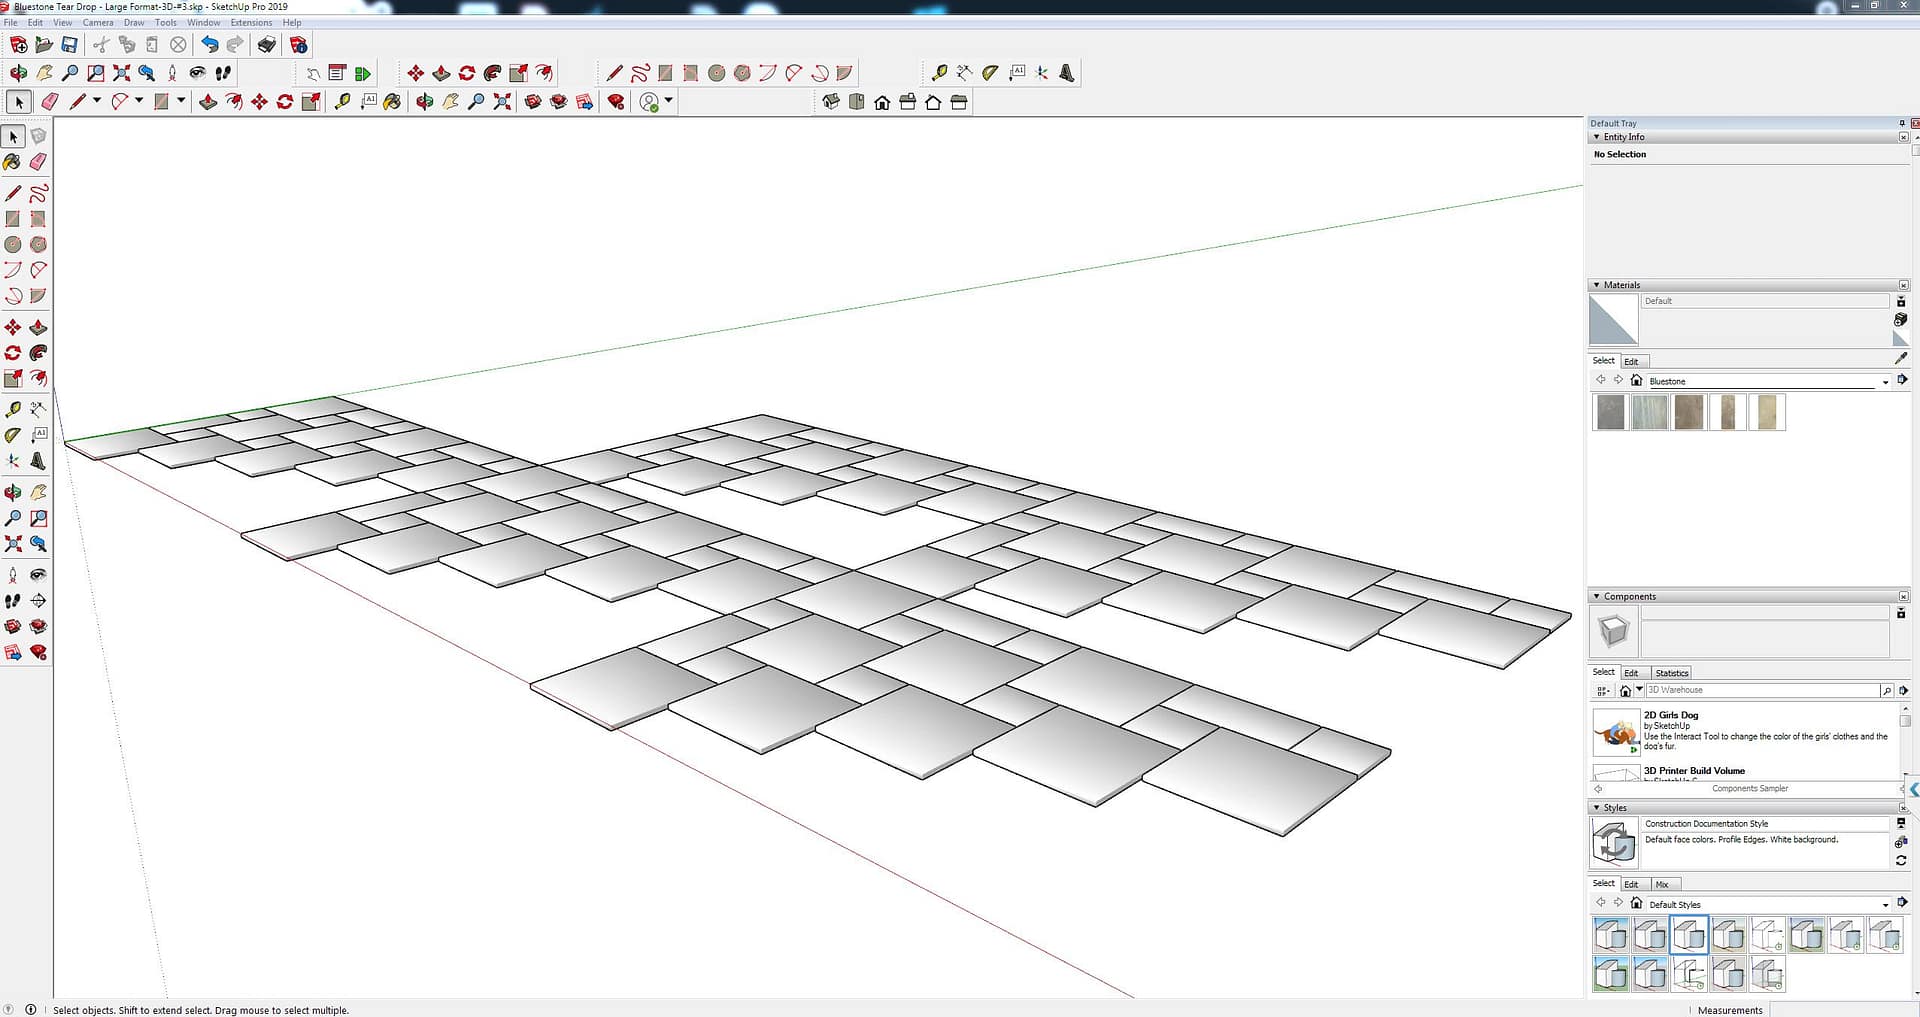
Task: Pick the first gray Bluestone material swatch
Action: (1610, 412)
